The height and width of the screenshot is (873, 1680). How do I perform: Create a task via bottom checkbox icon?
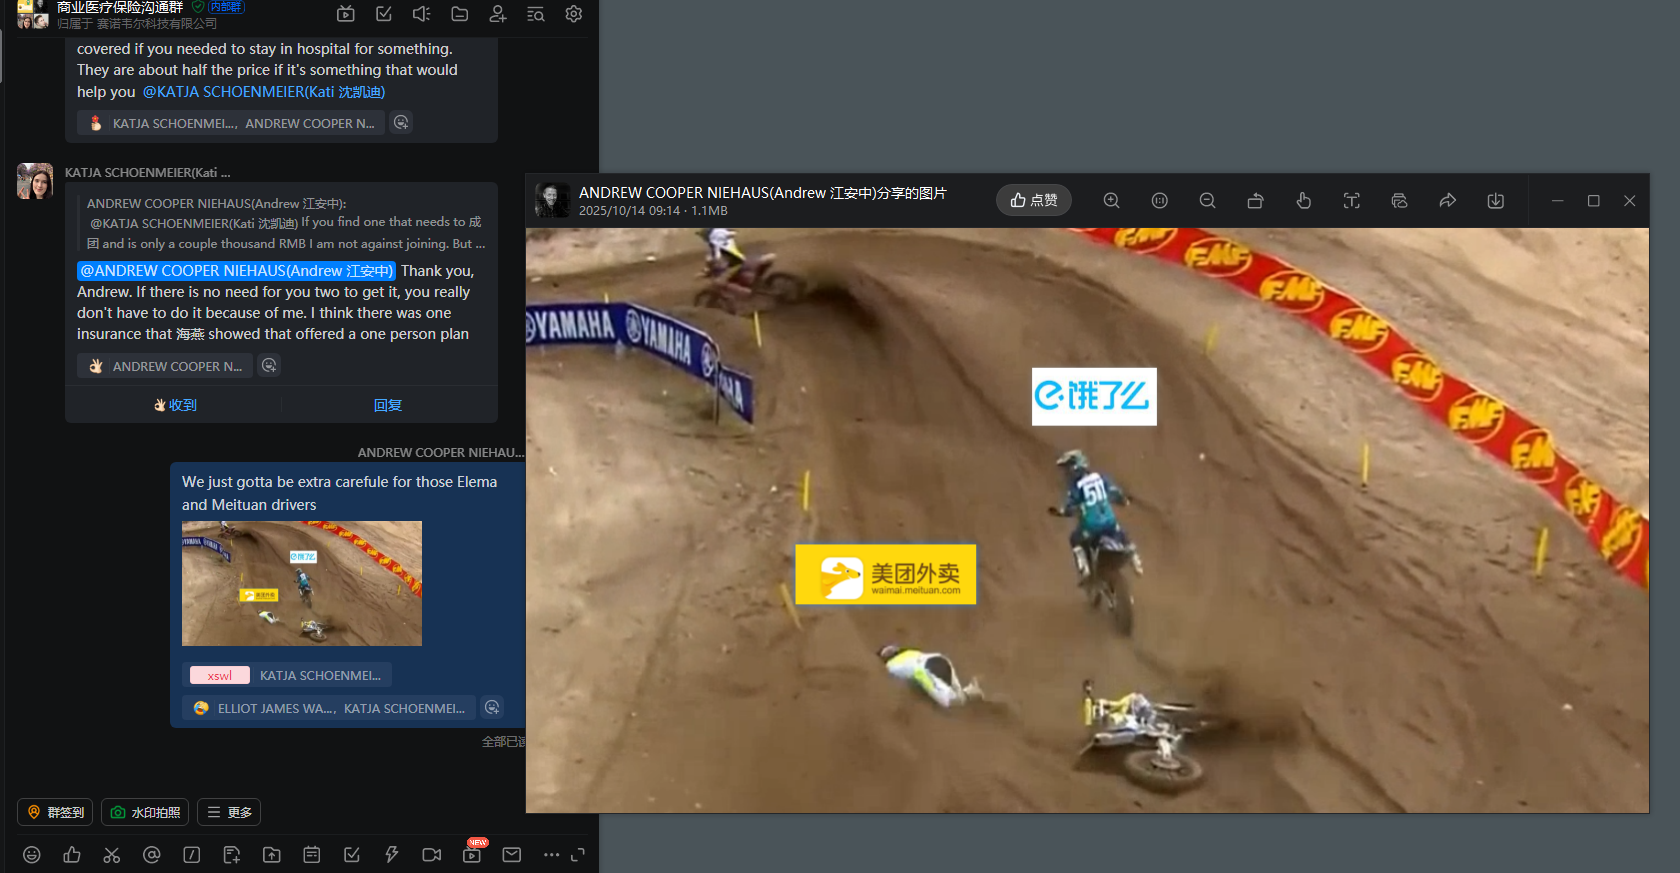click(352, 855)
